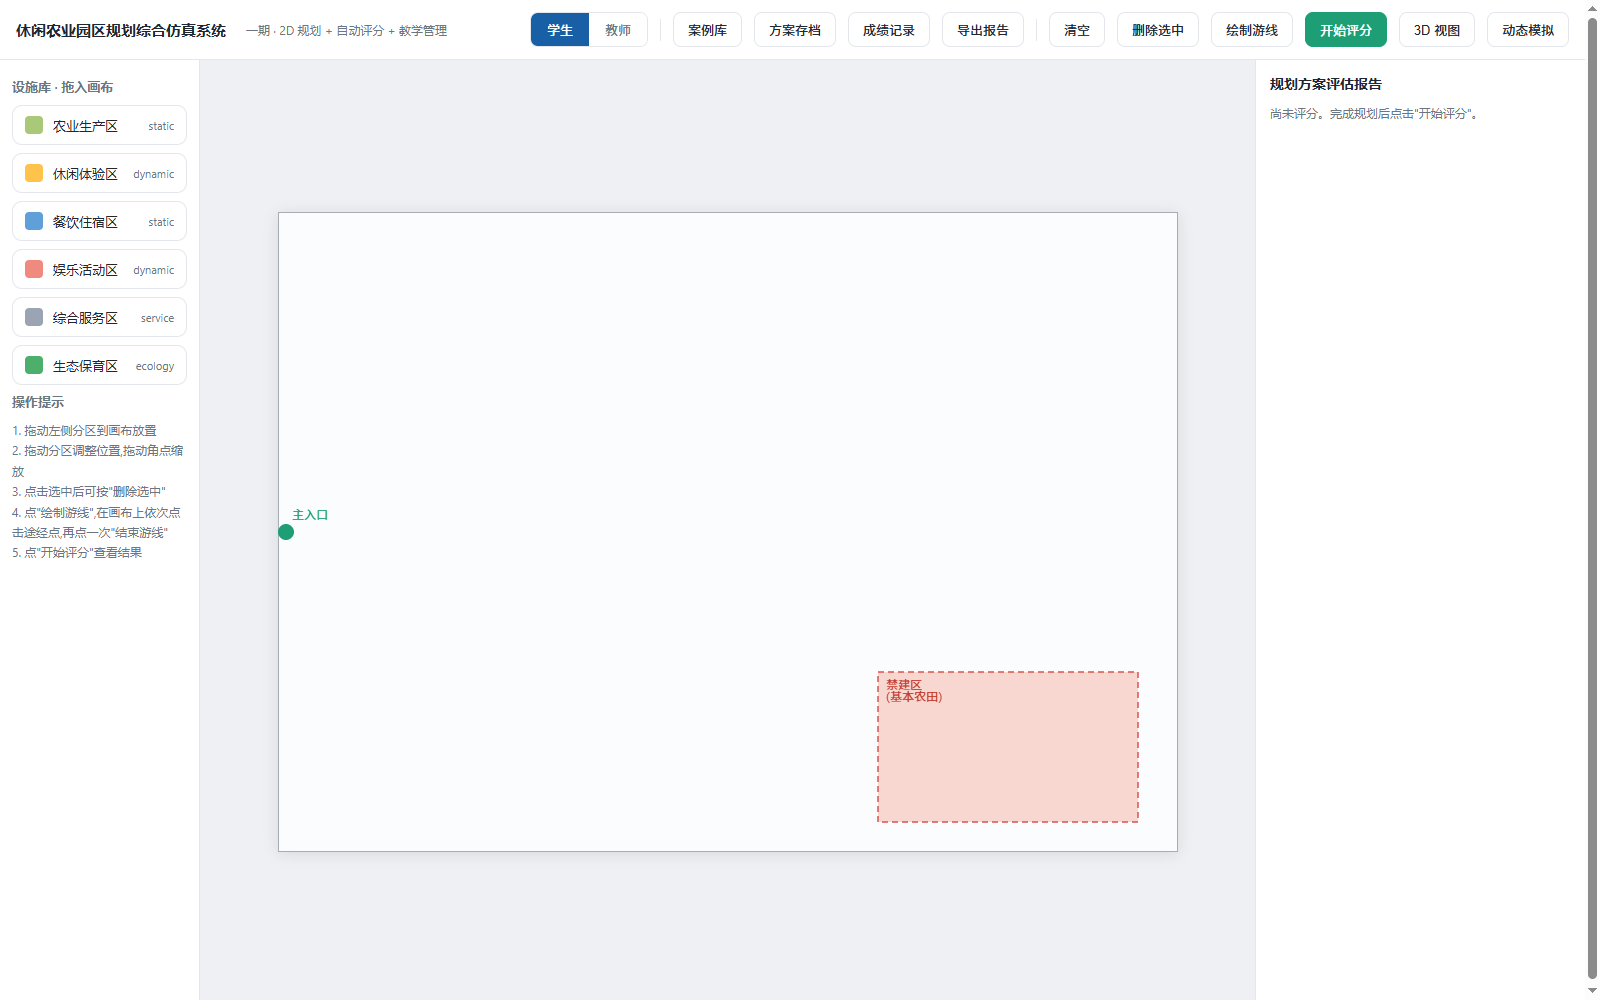Clear the canvas with 清空
Screen dimensions: 1600x1000
click(1077, 30)
